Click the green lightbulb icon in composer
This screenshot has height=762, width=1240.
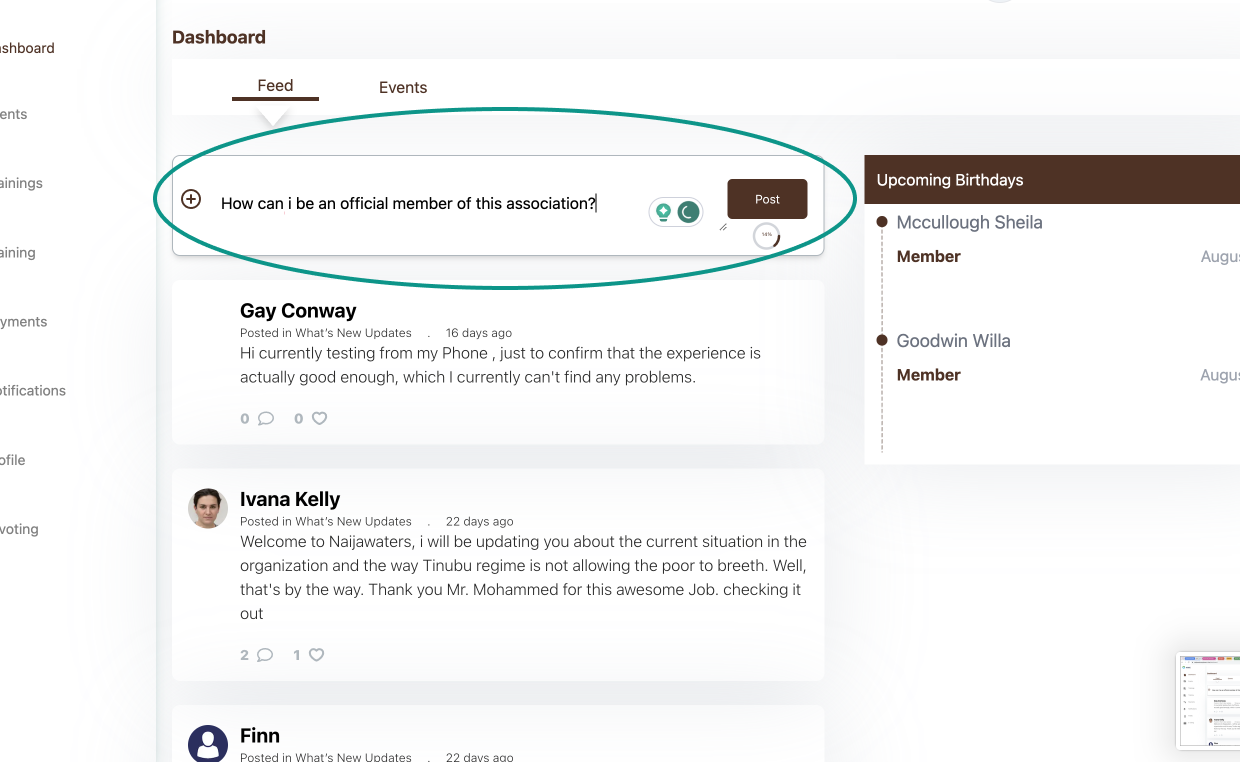point(663,212)
